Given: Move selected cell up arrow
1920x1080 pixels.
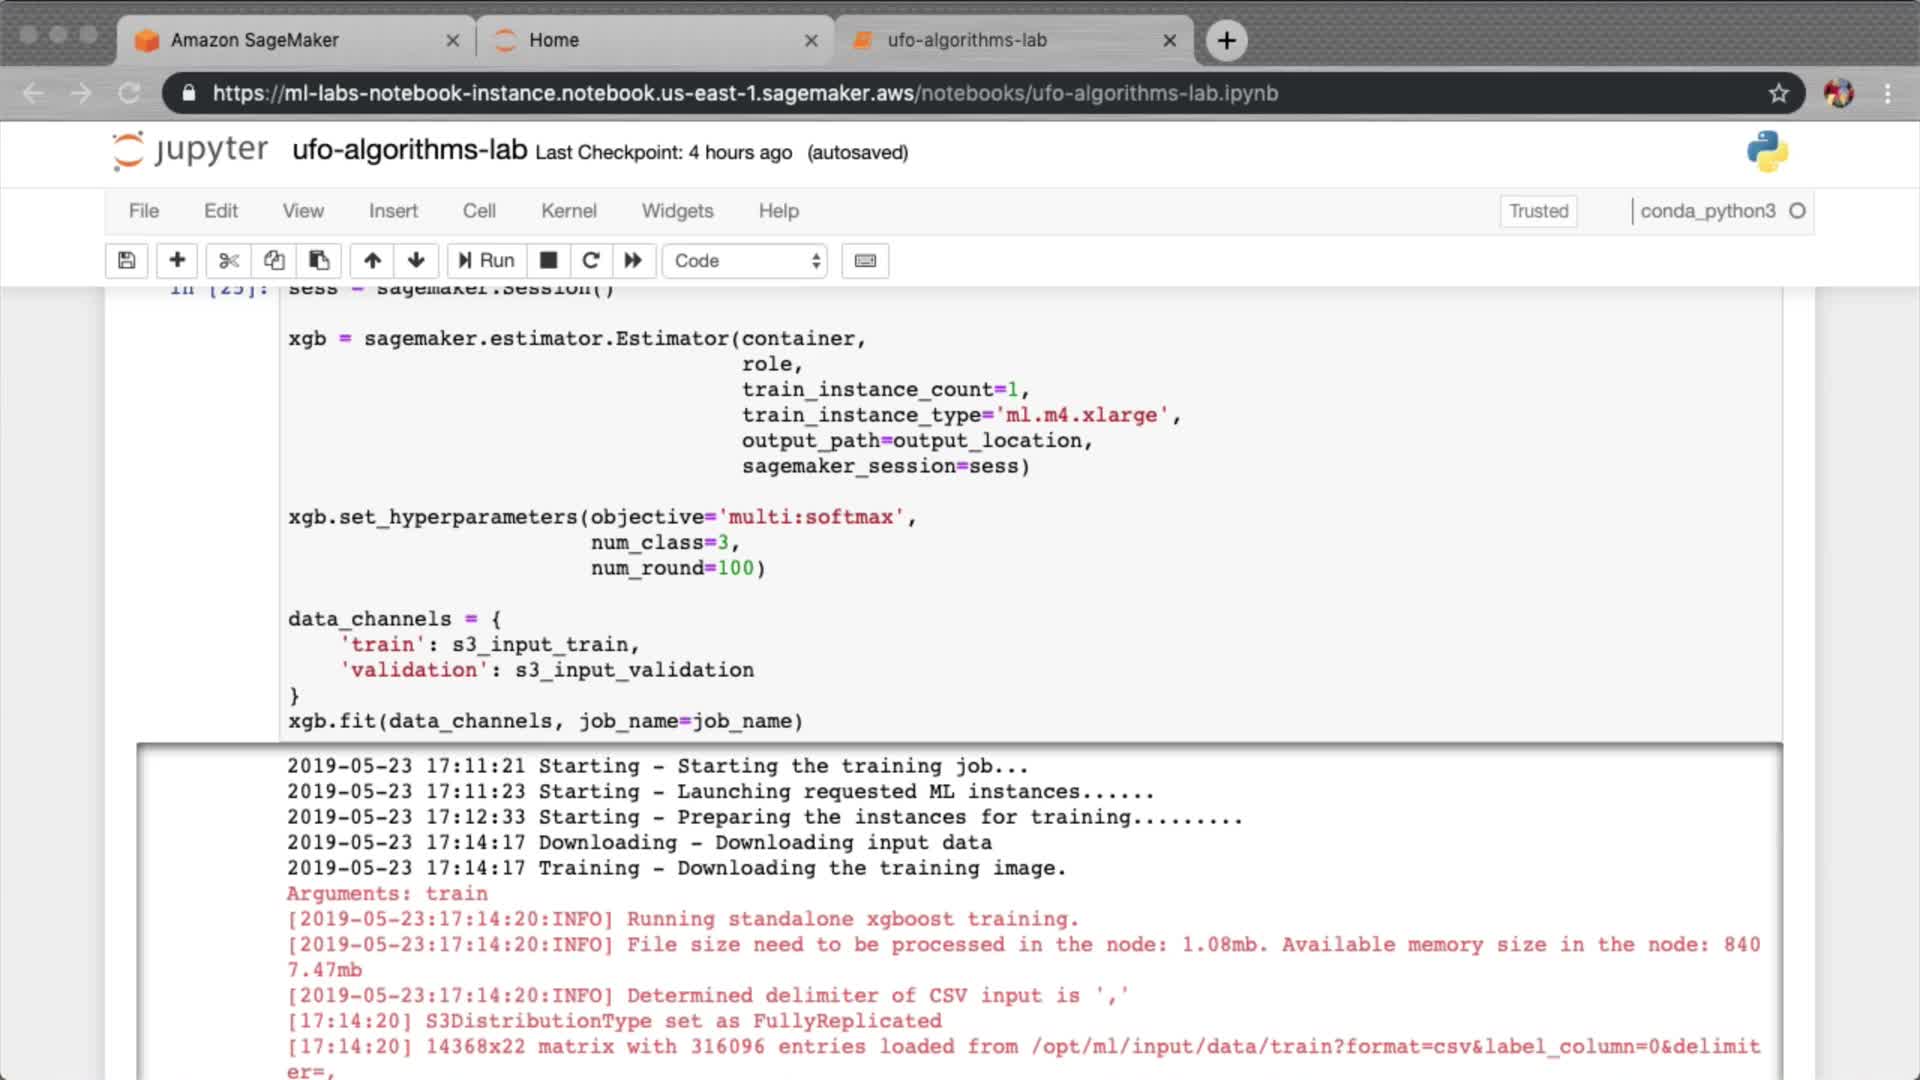Looking at the screenshot, I should pos(372,261).
